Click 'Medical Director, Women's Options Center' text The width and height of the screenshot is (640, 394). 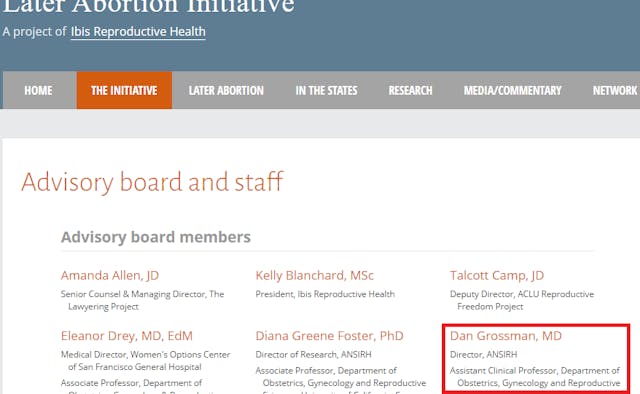[146, 355]
